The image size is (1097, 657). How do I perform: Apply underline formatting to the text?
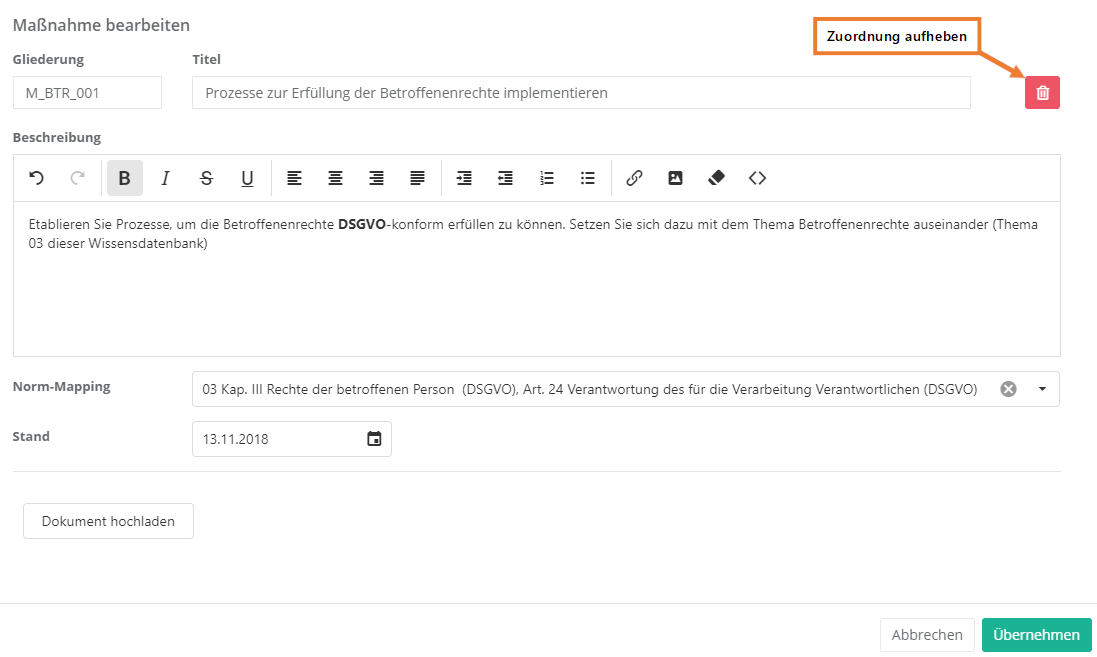point(247,178)
